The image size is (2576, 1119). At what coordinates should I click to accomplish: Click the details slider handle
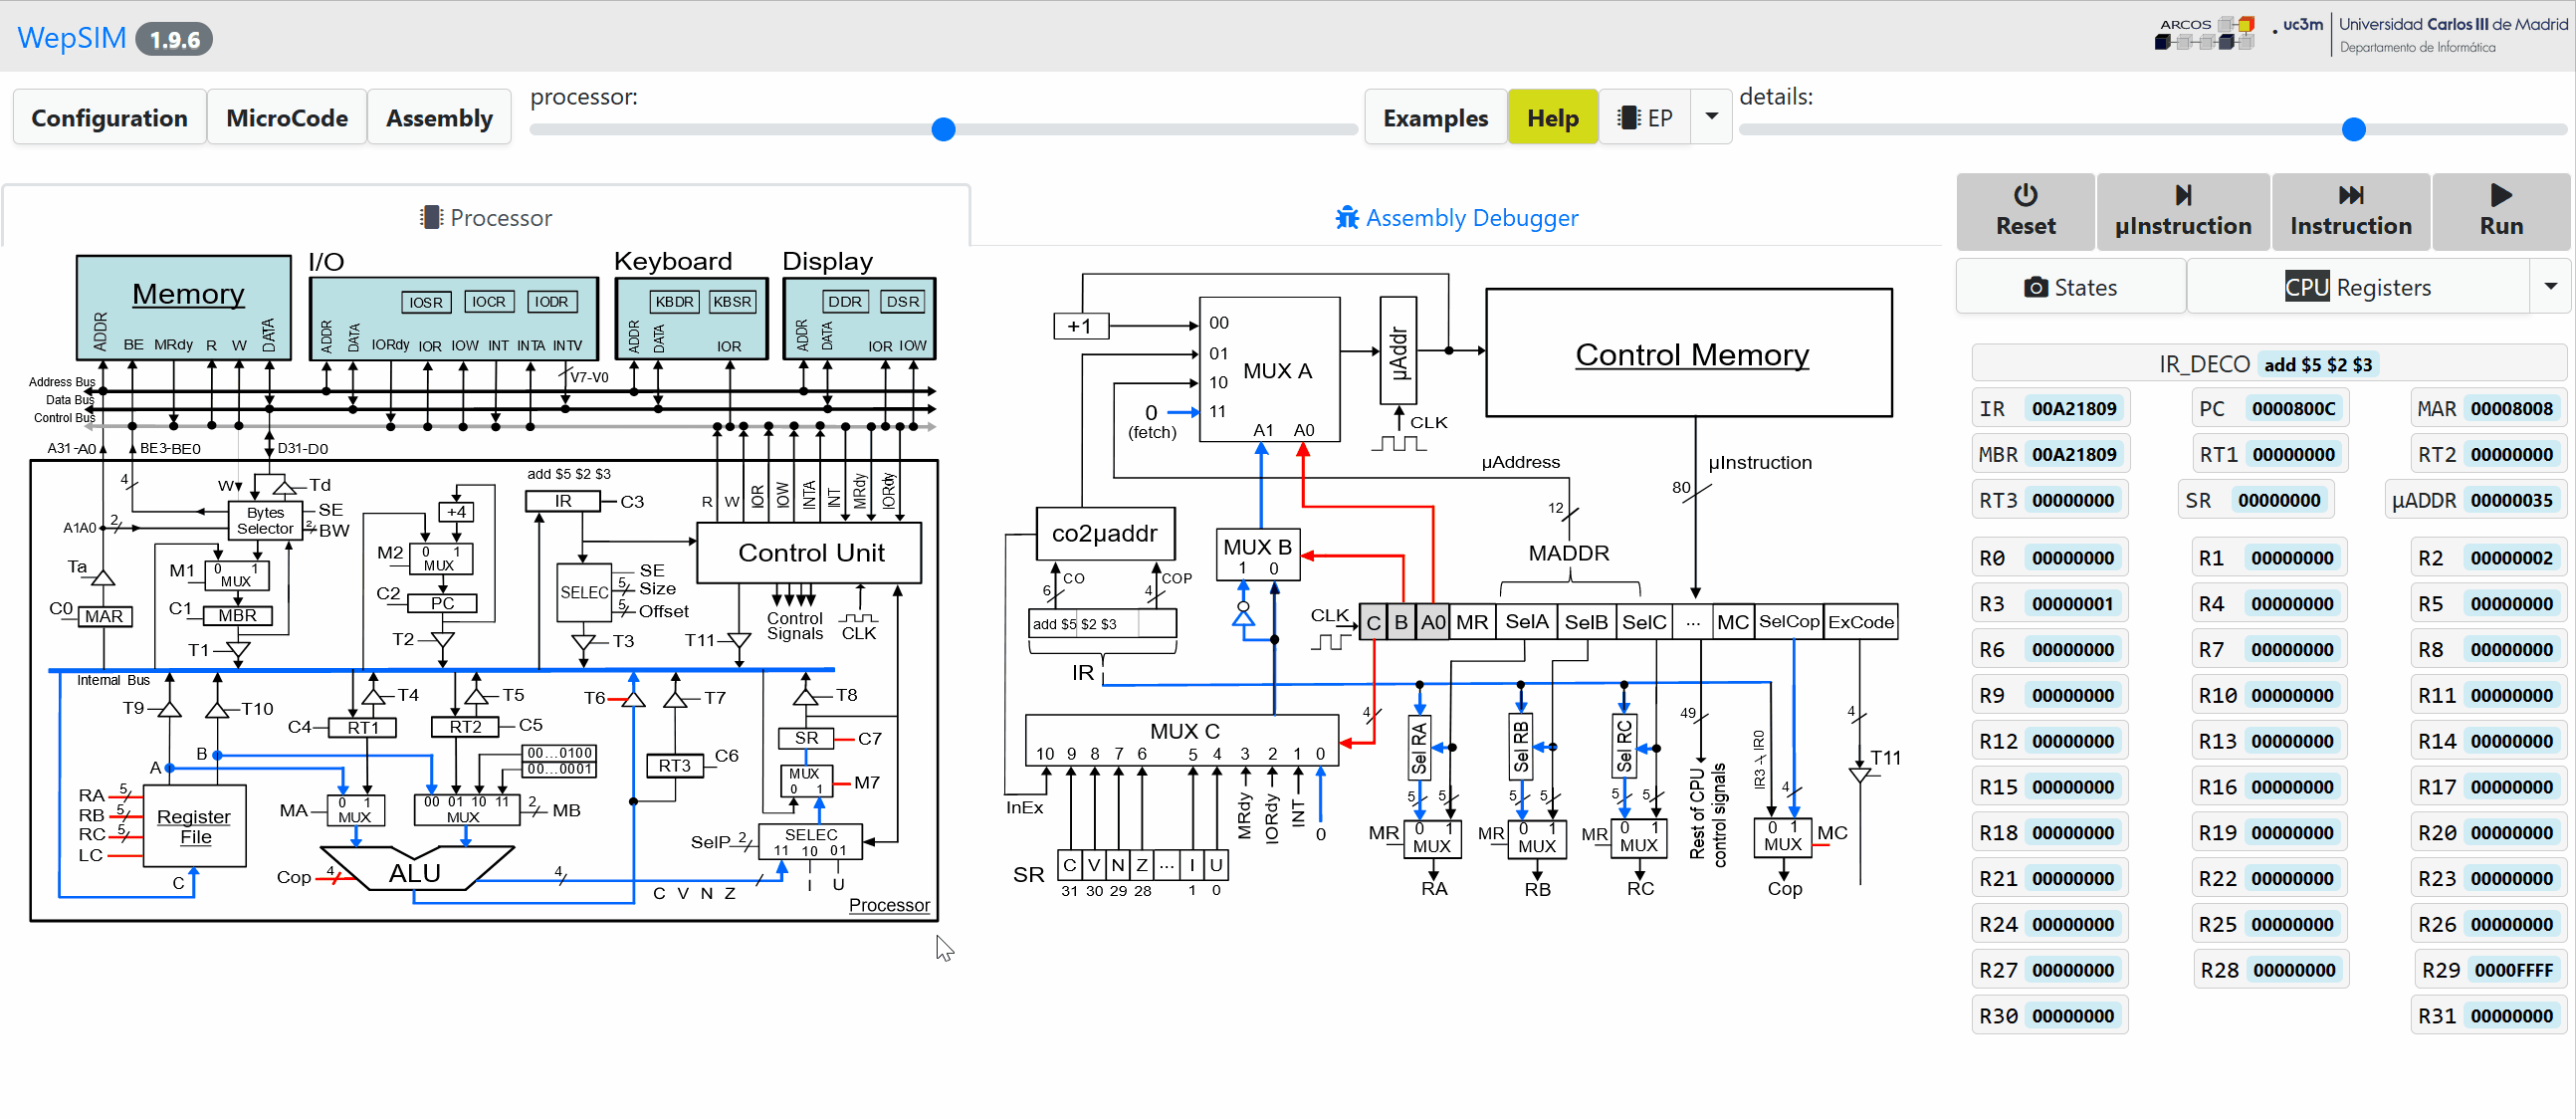pyautogui.click(x=2353, y=129)
